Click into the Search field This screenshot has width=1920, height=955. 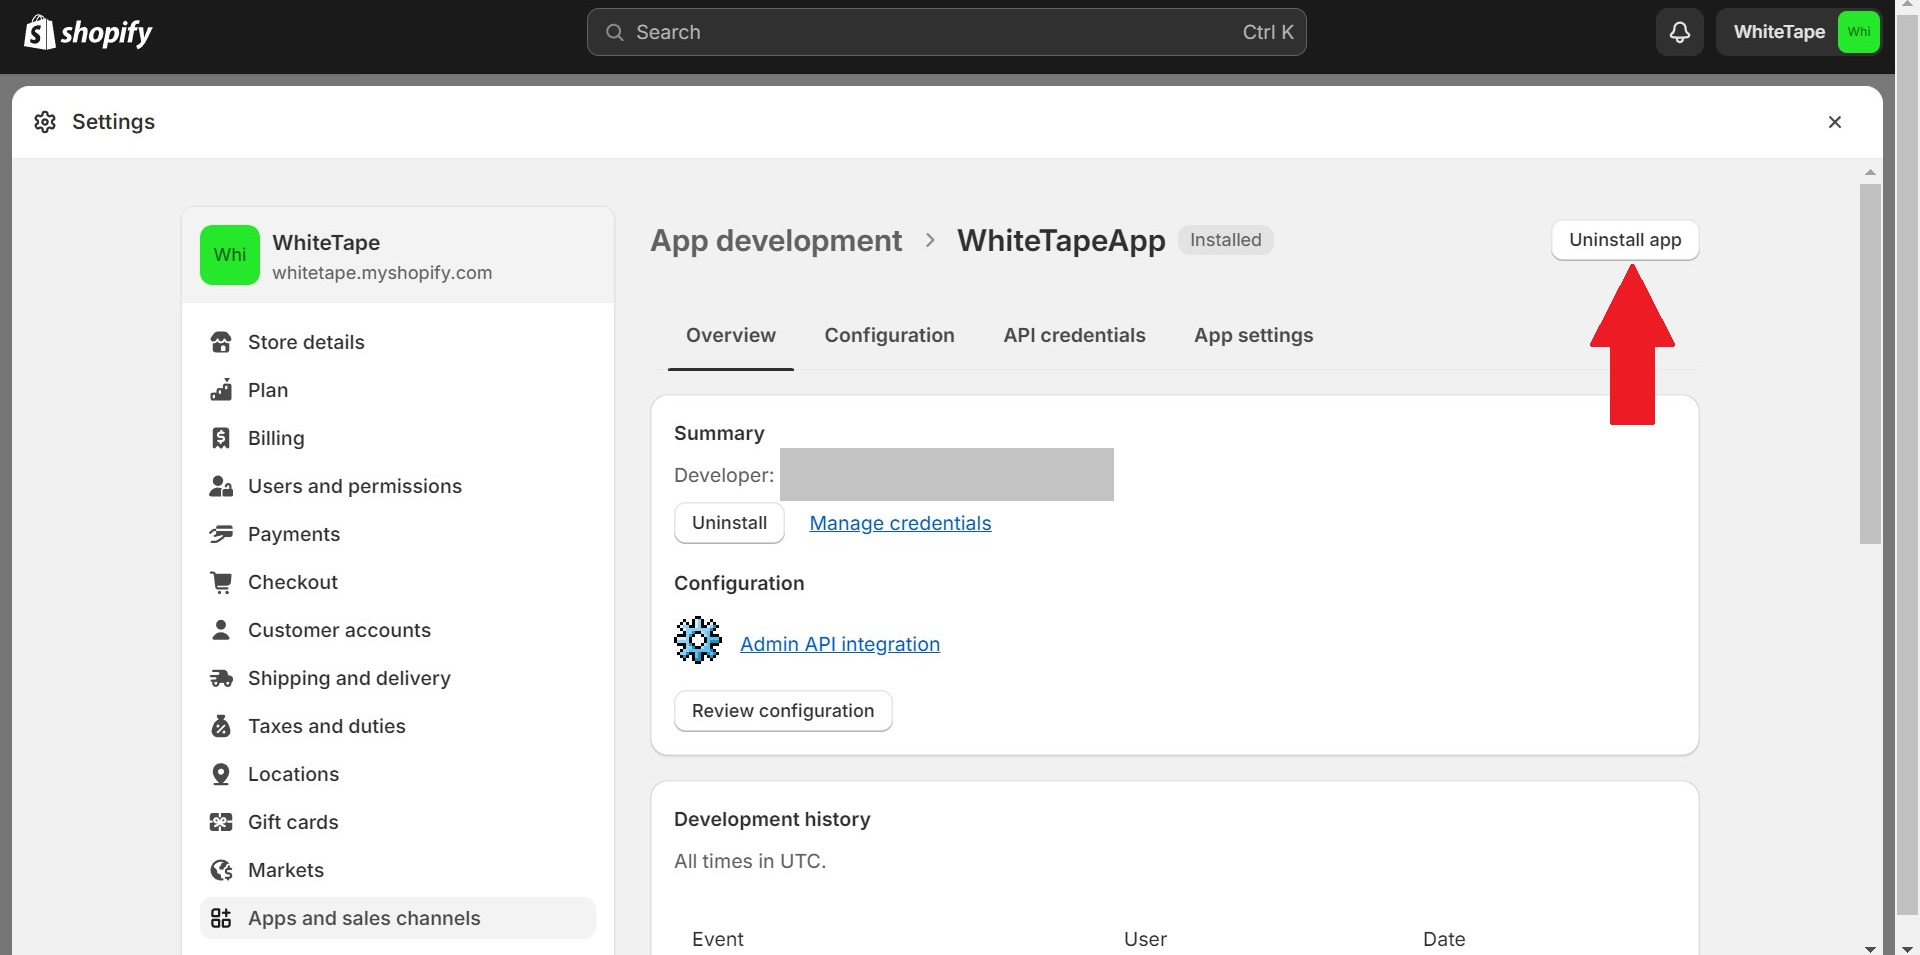click(946, 32)
